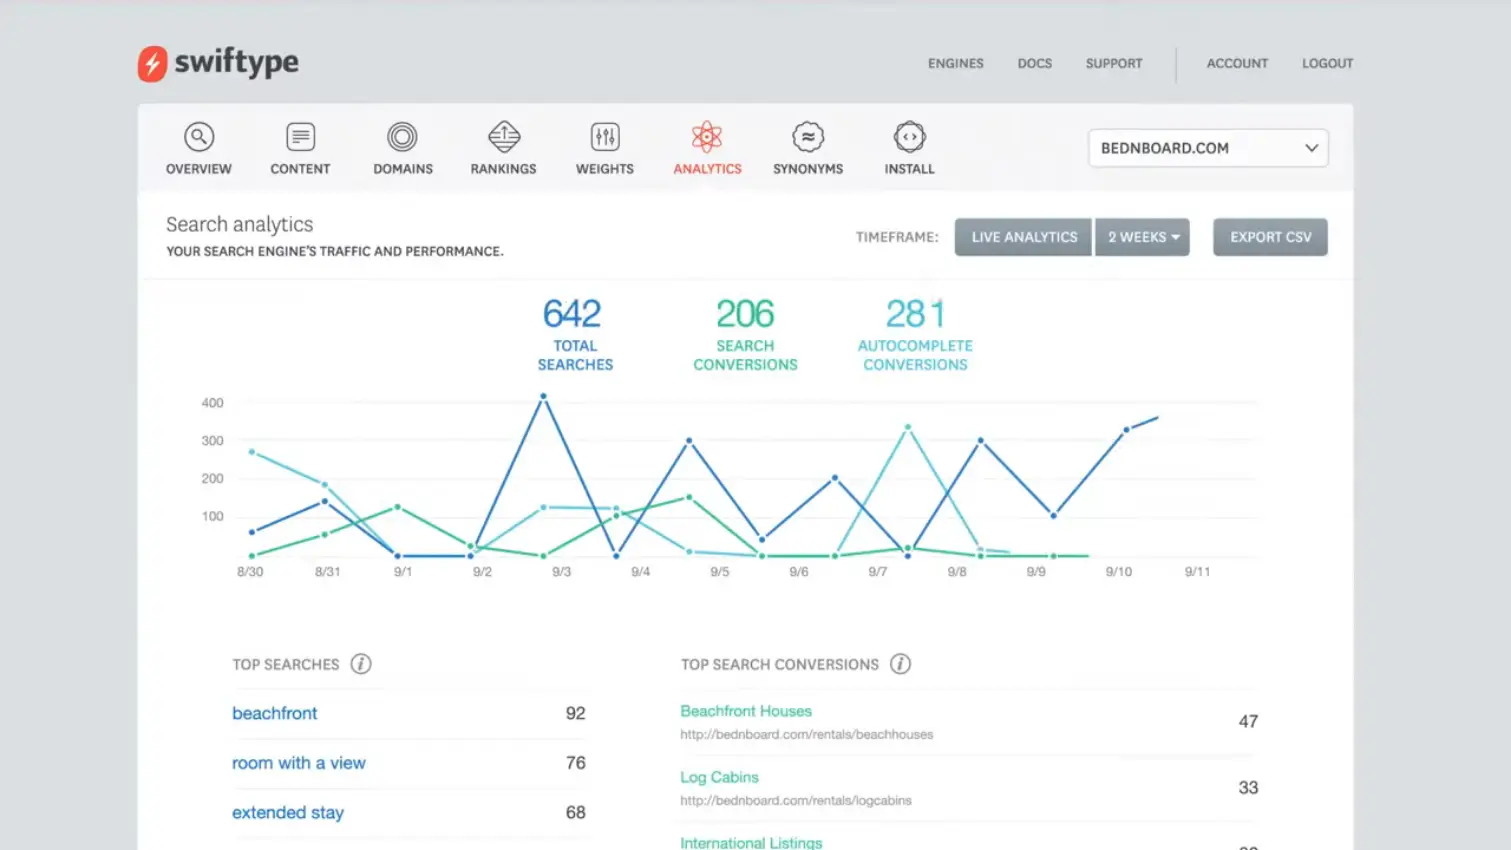
Task: Click info icon next to Top Search Conversions
Action: pos(900,664)
